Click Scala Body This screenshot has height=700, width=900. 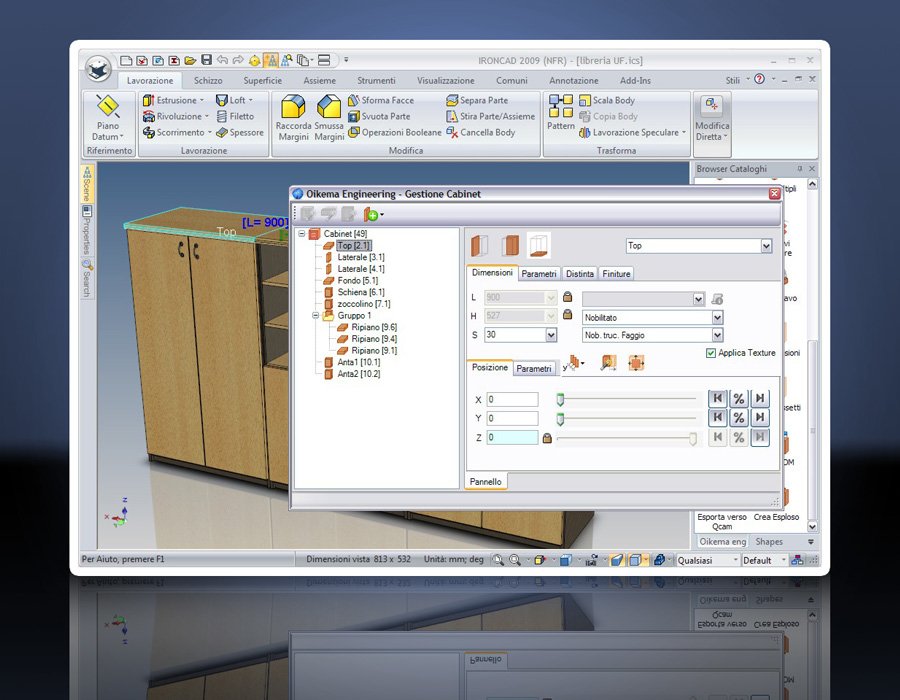point(607,100)
